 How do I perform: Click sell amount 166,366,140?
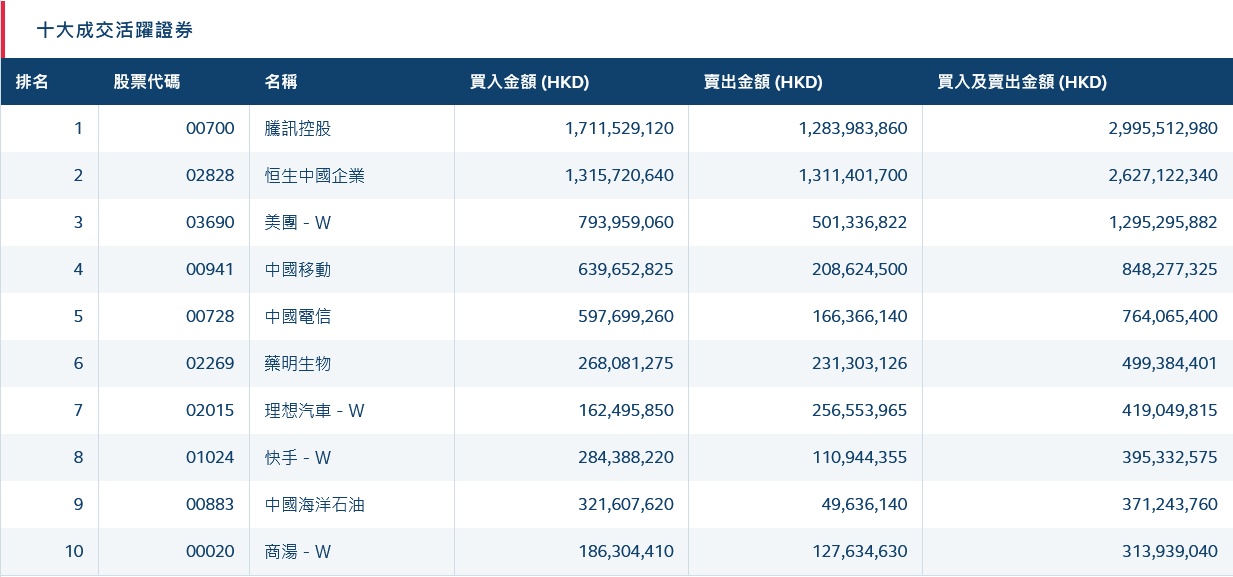pos(860,316)
